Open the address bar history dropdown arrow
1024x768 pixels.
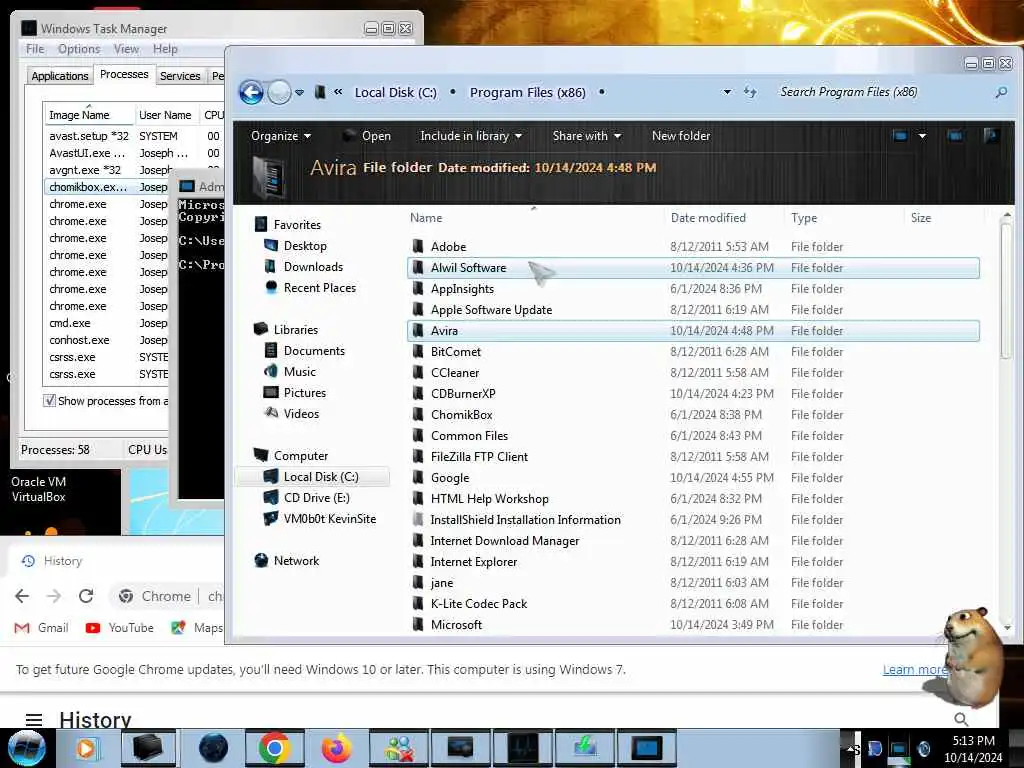tap(727, 92)
